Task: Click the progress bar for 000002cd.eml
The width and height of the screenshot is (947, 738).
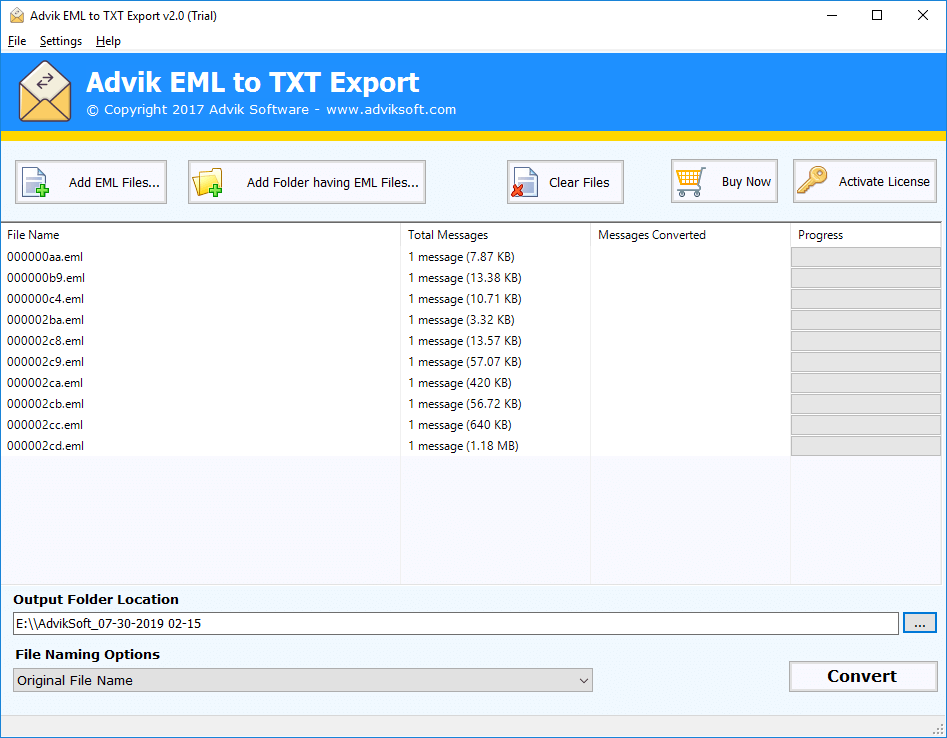Action: point(865,446)
